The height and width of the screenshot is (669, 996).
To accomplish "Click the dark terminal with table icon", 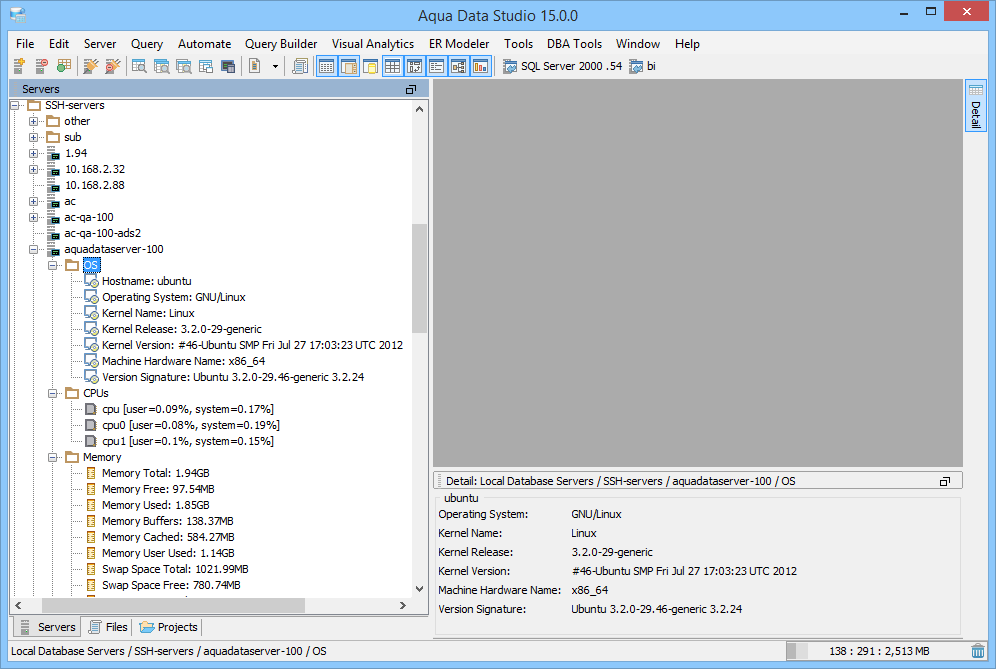I will (228, 66).
